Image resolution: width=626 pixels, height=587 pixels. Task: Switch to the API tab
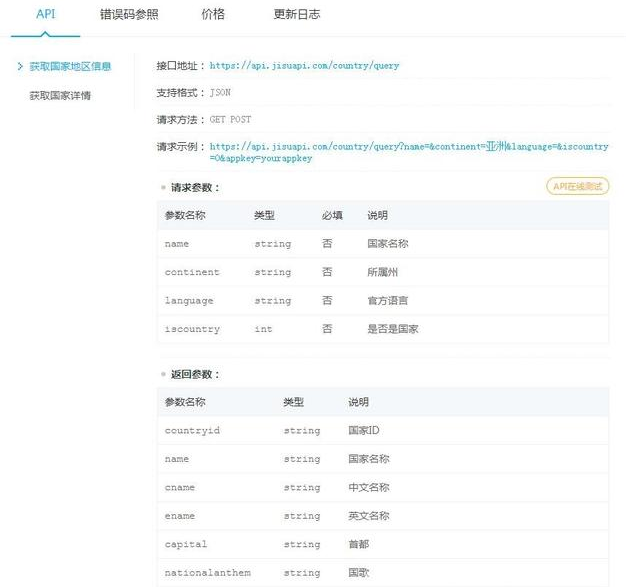[x=46, y=14]
